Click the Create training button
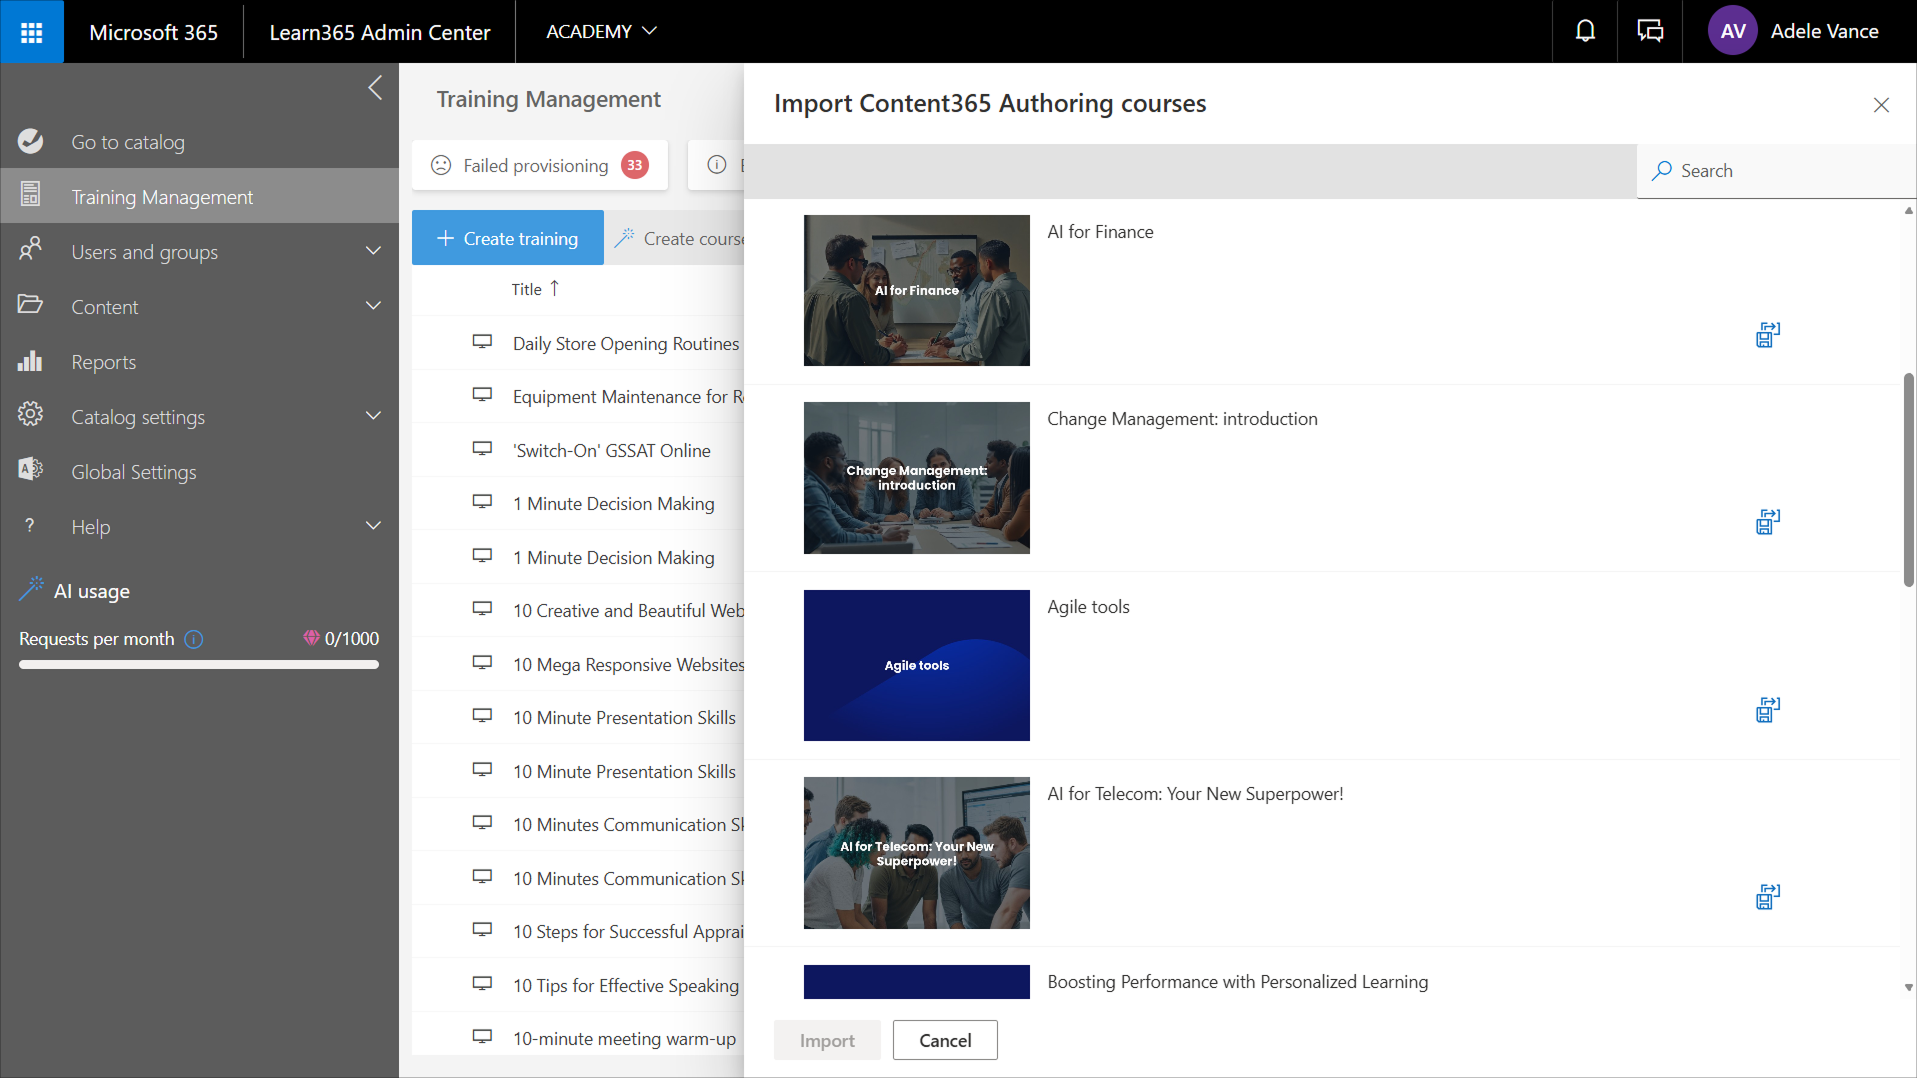This screenshot has height=1078, width=1917. pyautogui.click(x=507, y=238)
